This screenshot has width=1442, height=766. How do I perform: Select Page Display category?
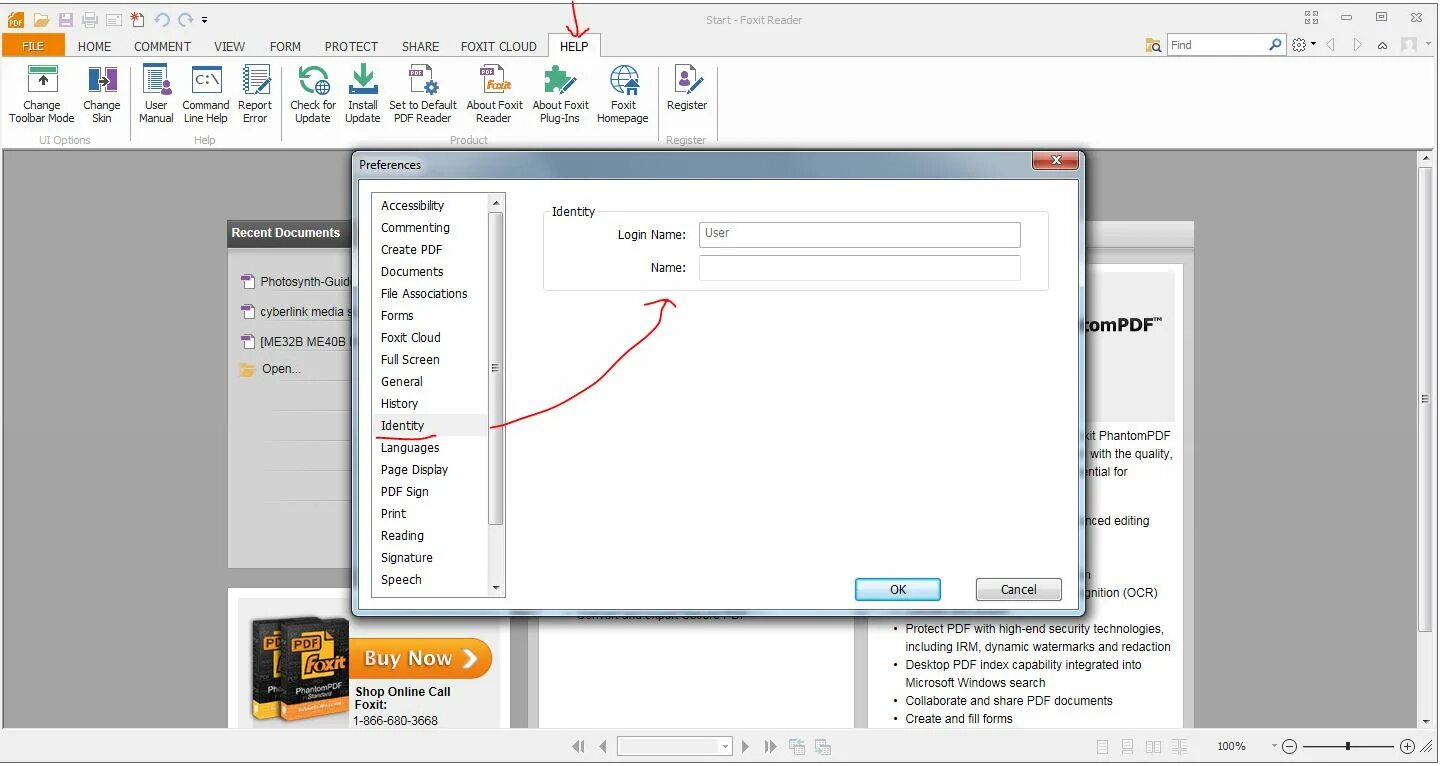coord(414,470)
